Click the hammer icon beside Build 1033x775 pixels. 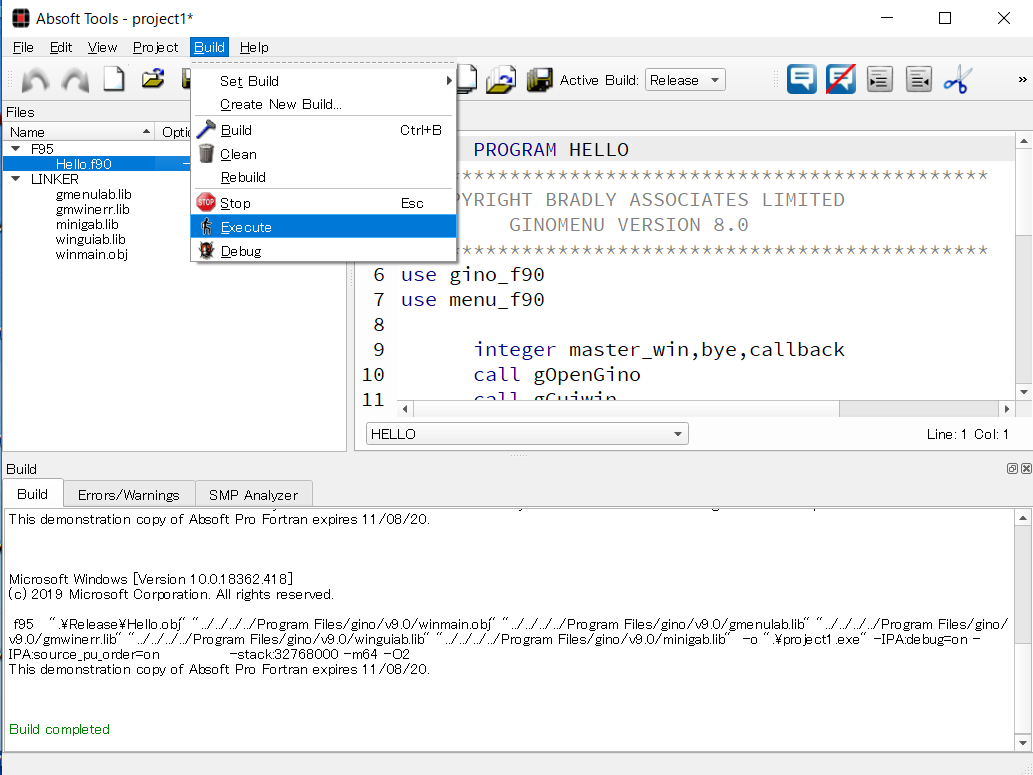[206, 130]
